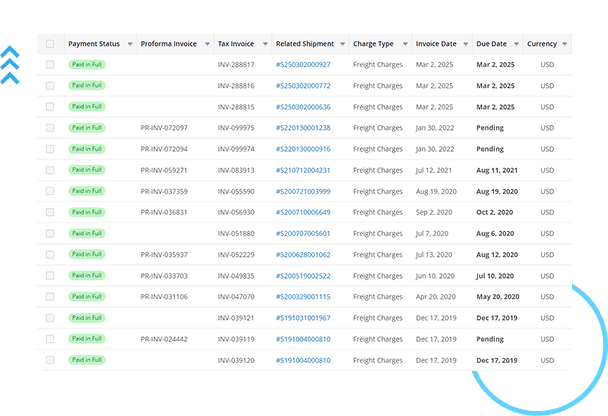Expand the Tax Invoice column filter
This screenshot has width=608, height=416.
(x=265, y=44)
